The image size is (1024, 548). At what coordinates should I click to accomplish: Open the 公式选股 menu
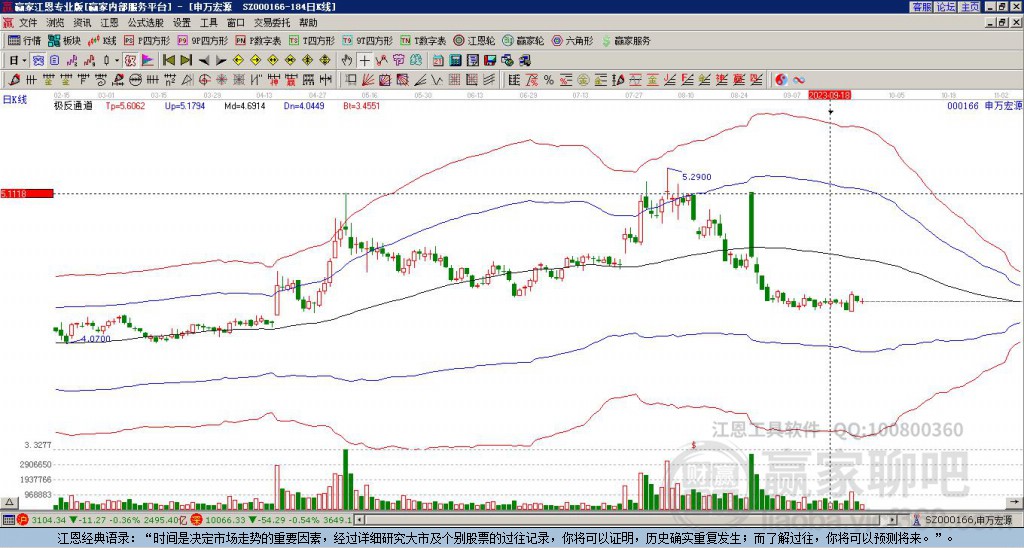[x=146, y=23]
